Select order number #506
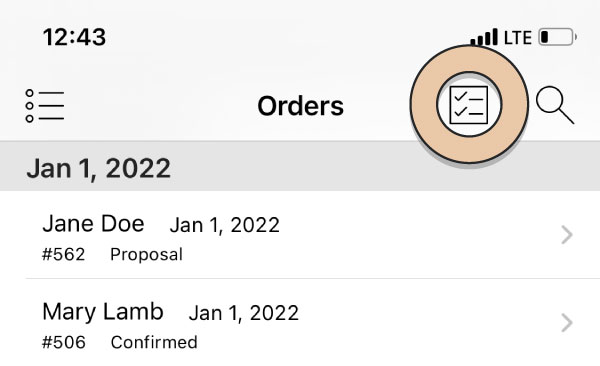Image resolution: width=600 pixels, height=366 pixels. tap(64, 342)
